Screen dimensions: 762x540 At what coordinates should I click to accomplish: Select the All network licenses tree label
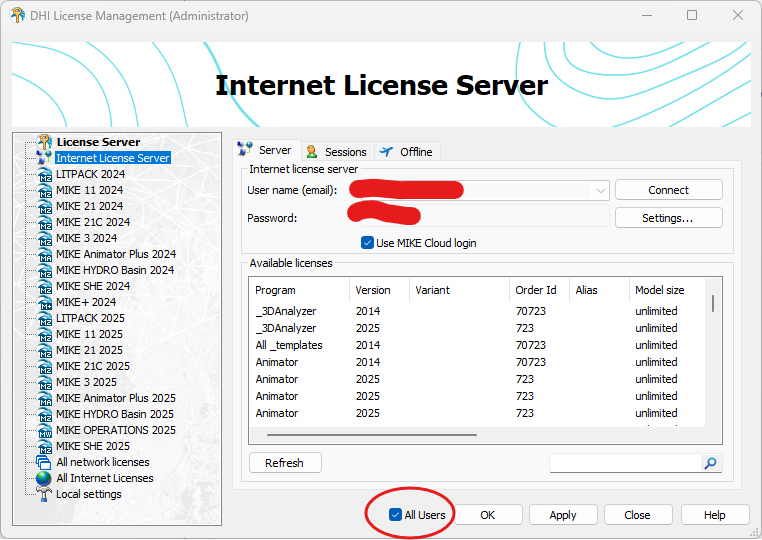point(103,462)
